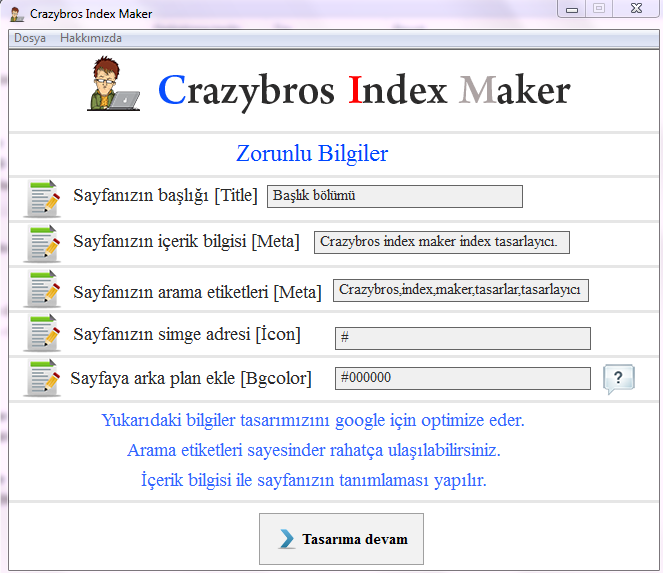Click the Sayfanızın simge adresi [İcon] label
Viewport: 663px width, 573px height.
(x=187, y=334)
